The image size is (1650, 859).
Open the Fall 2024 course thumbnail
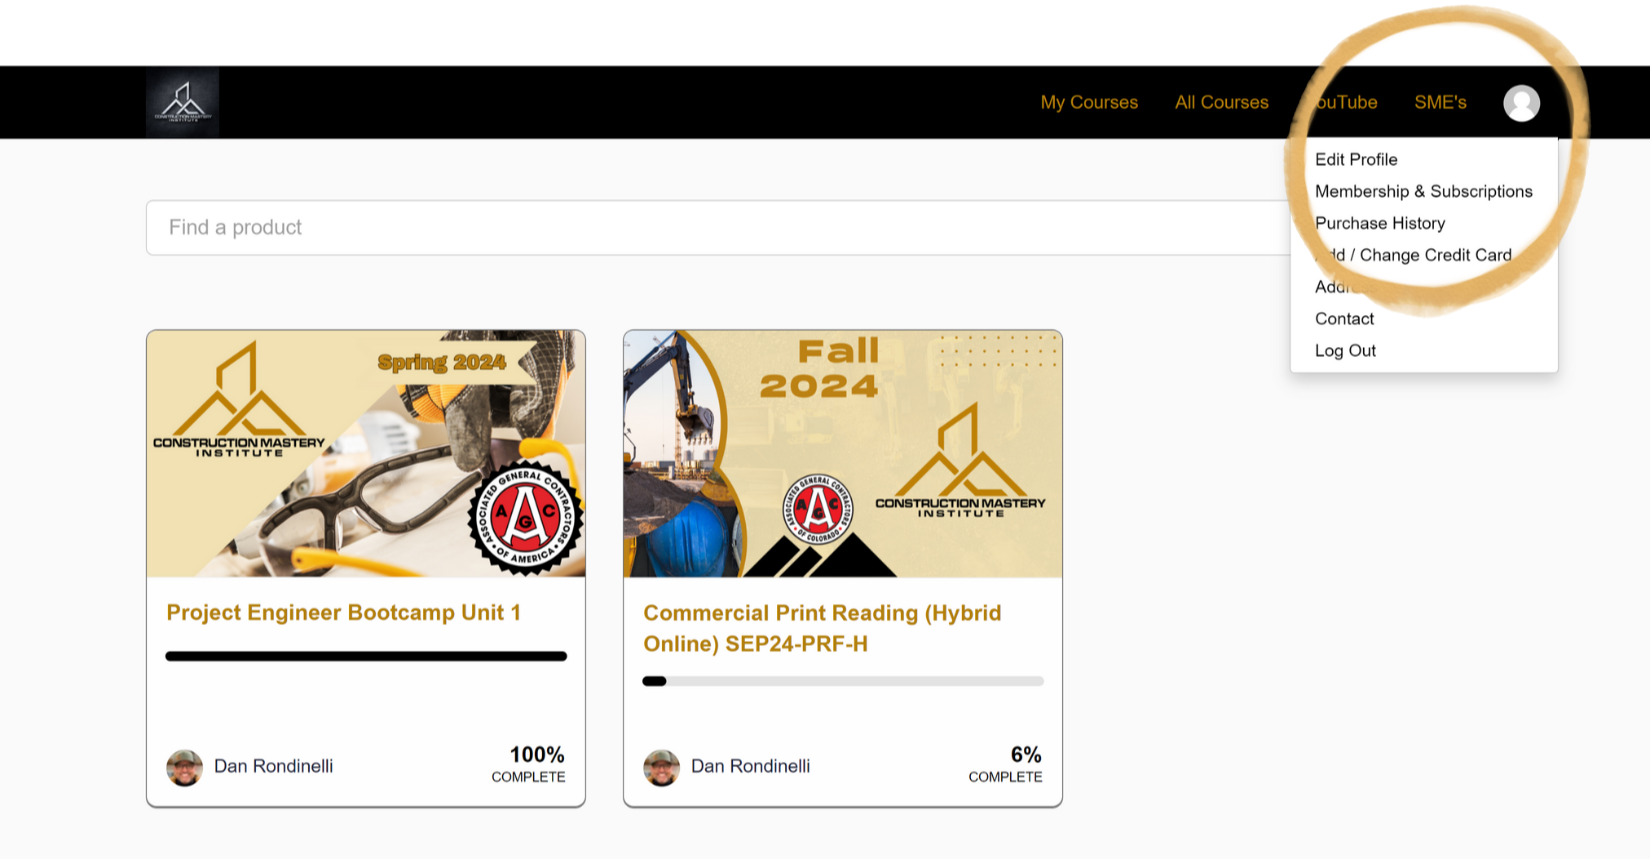[843, 454]
